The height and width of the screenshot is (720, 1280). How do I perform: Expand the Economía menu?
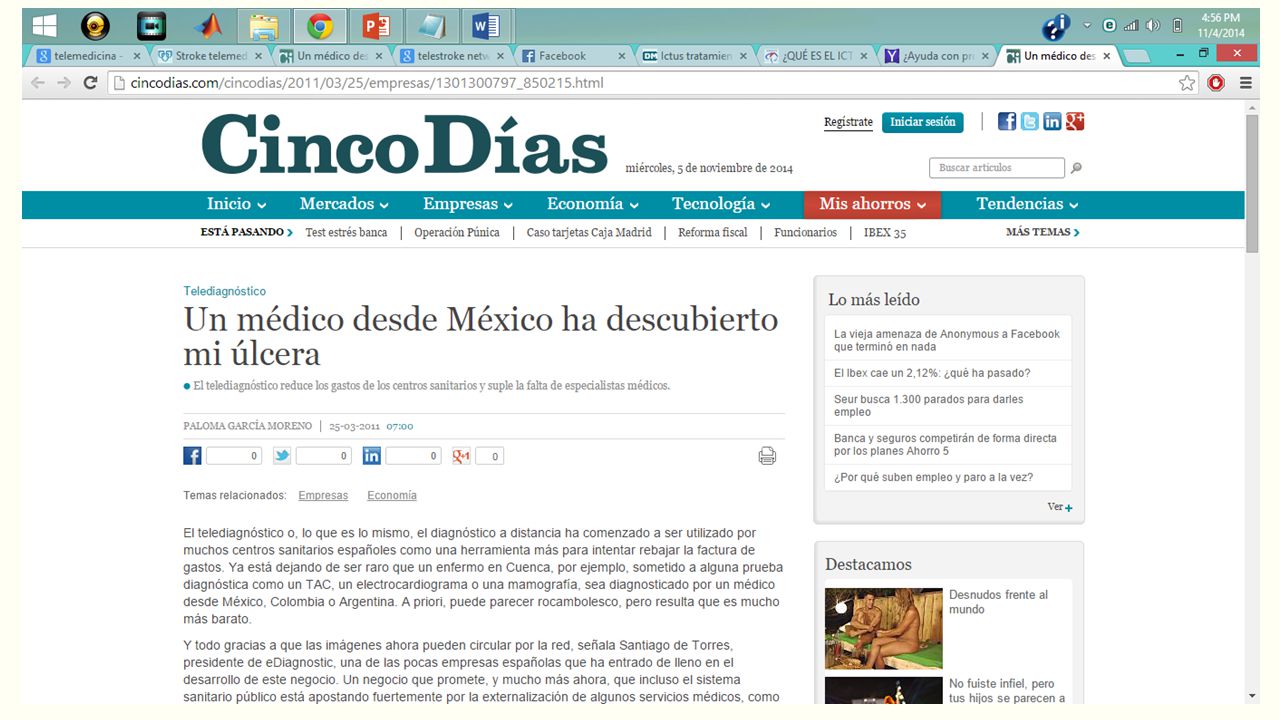click(593, 204)
